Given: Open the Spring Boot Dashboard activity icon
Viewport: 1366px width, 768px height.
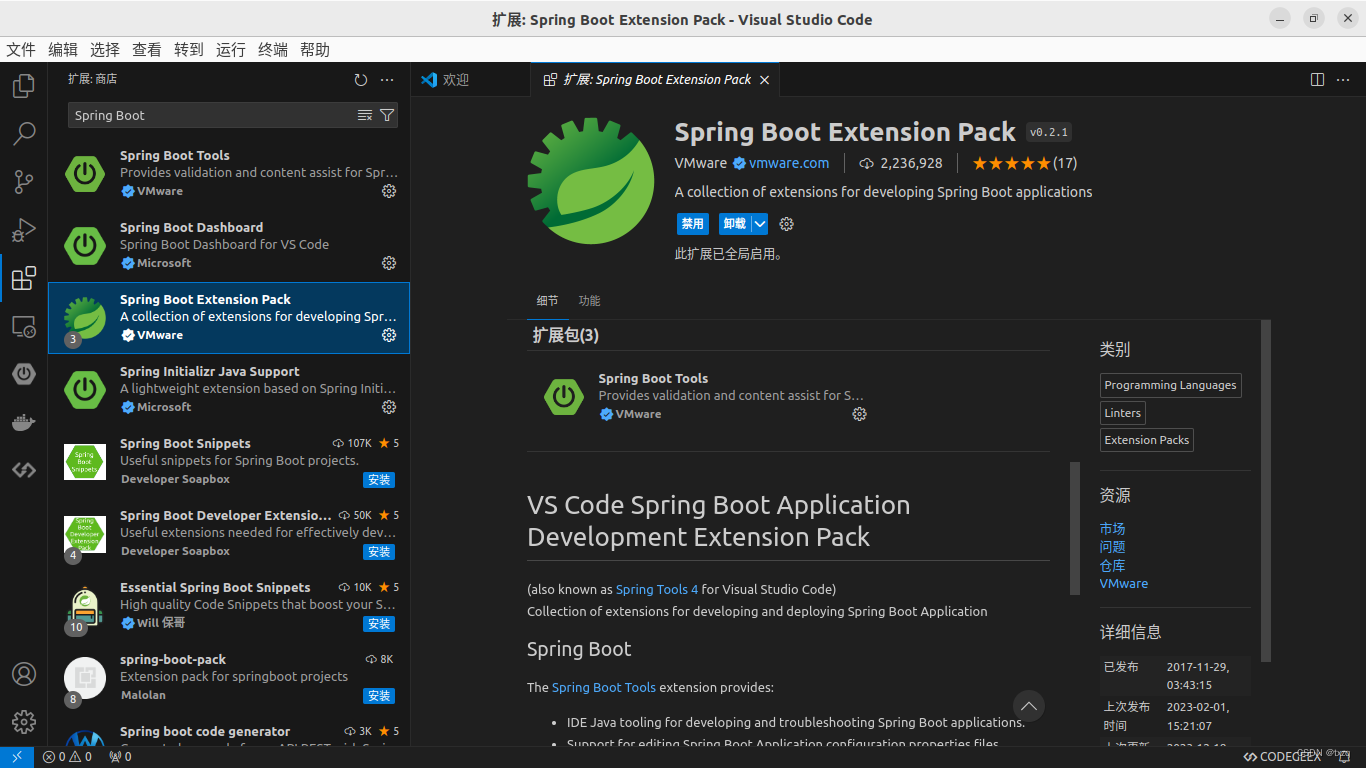Looking at the screenshot, I should [24, 374].
